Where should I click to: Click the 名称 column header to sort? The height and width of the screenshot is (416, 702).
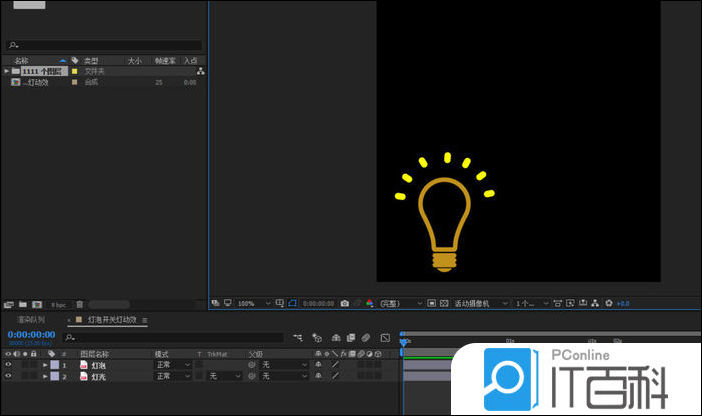pos(22,61)
